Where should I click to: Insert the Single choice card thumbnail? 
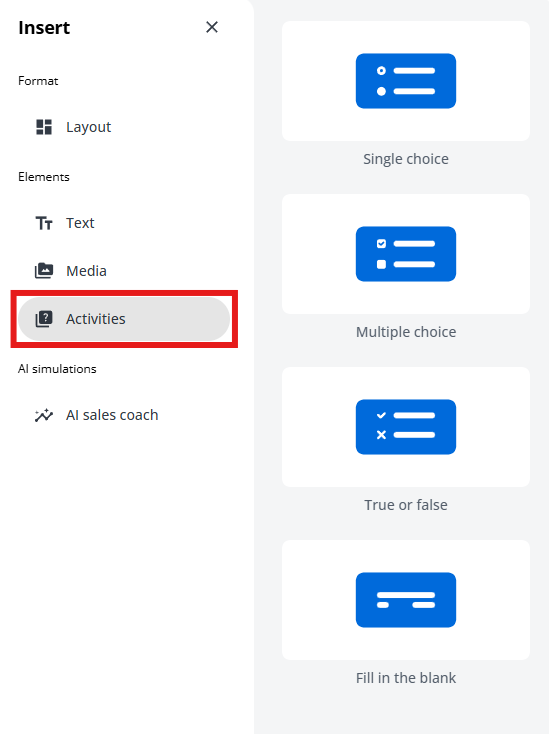click(x=406, y=81)
